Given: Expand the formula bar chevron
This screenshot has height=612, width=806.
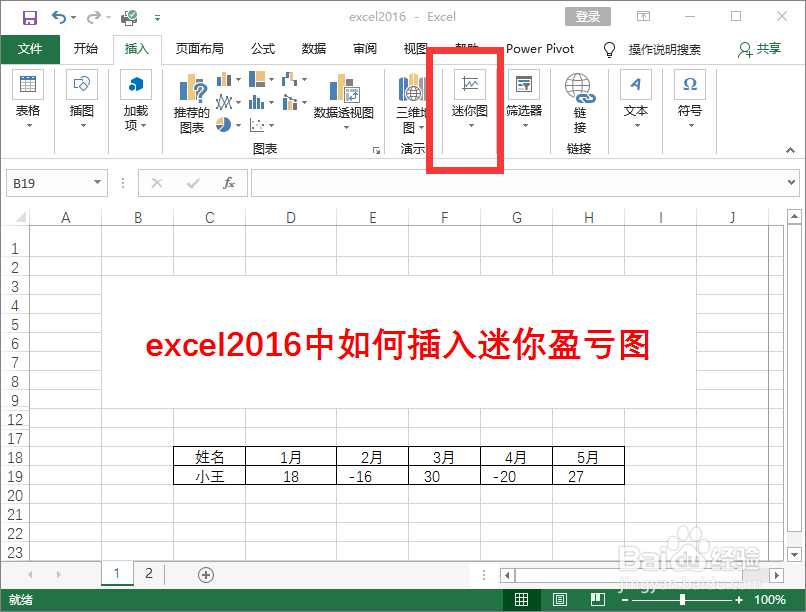Looking at the screenshot, I should (x=792, y=182).
